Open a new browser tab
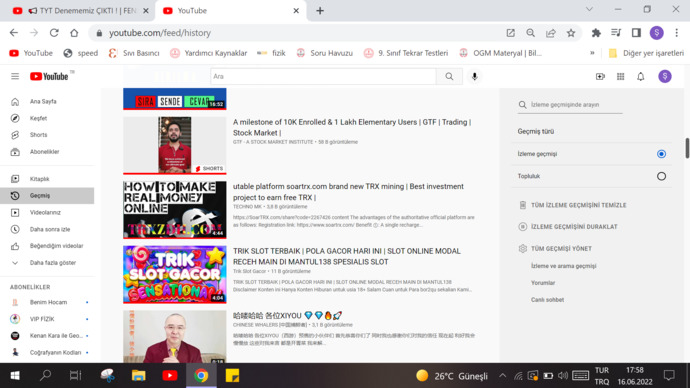This screenshot has width=690, height=388. pyautogui.click(x=320, y=11)
